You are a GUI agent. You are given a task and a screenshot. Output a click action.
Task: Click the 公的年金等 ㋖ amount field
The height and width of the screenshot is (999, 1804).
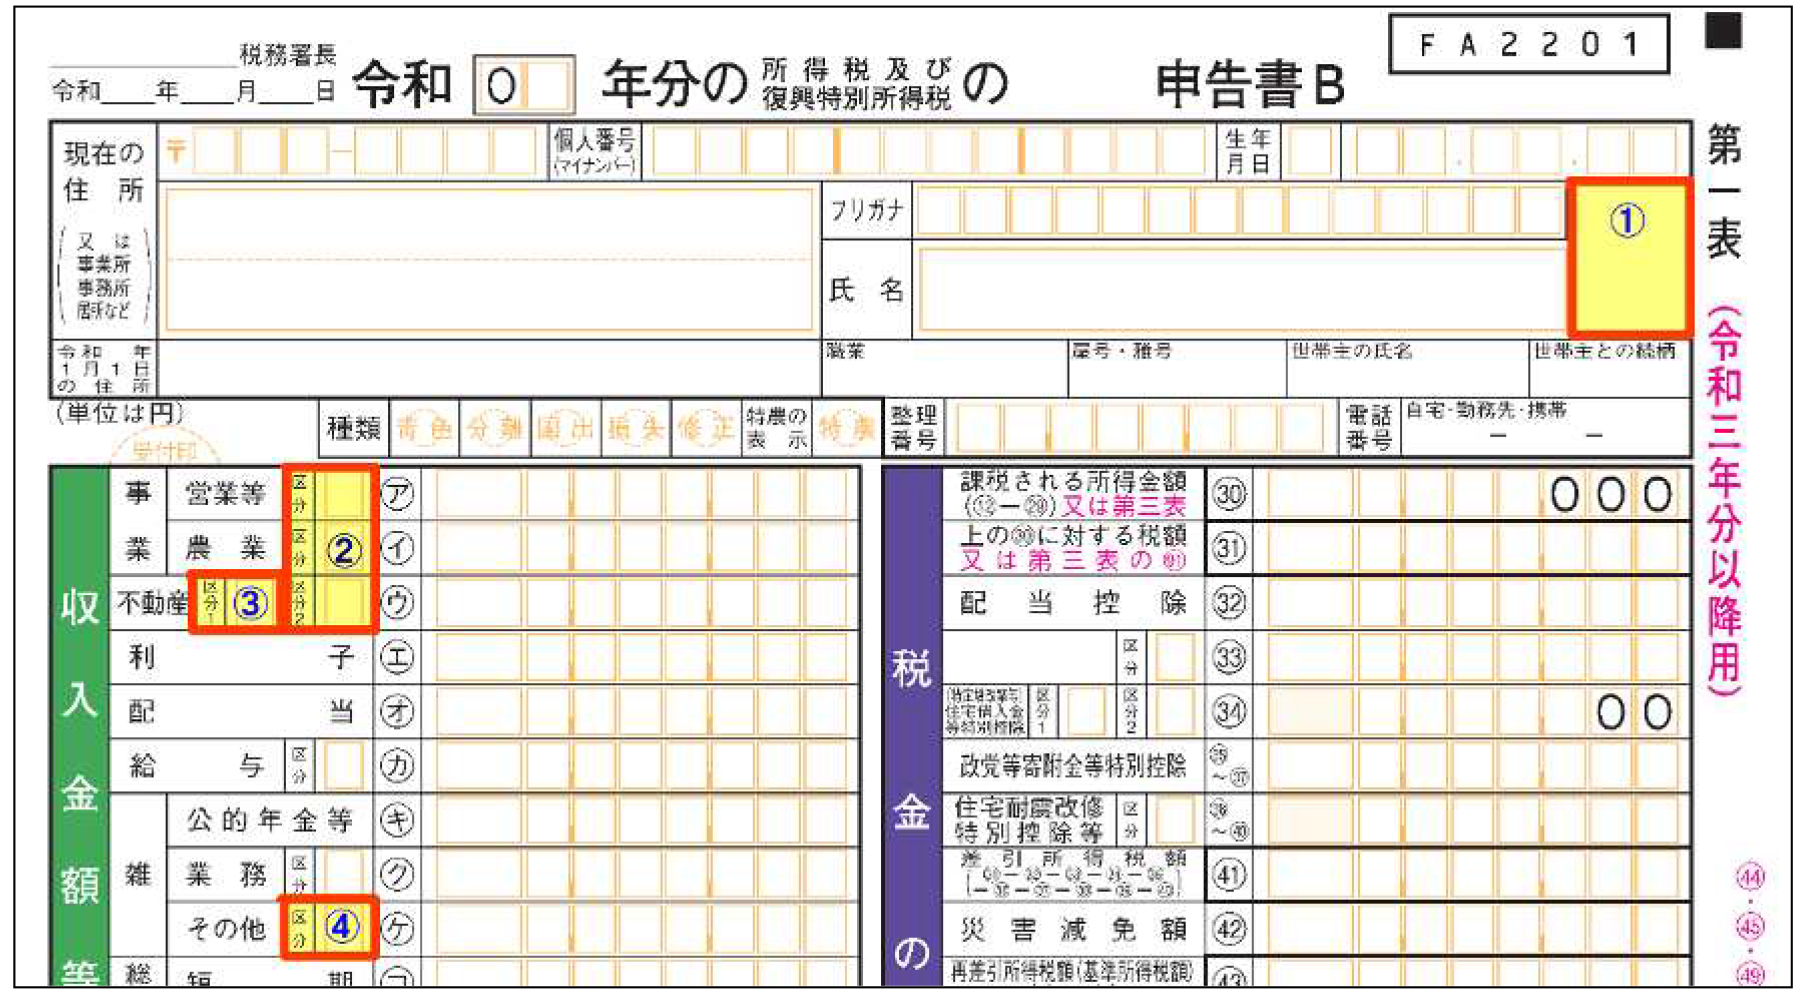(641, 820)
